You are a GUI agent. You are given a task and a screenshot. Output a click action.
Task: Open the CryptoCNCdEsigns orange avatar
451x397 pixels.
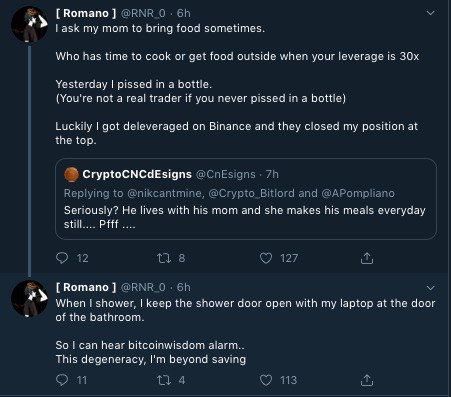click(x=71, y=174)
